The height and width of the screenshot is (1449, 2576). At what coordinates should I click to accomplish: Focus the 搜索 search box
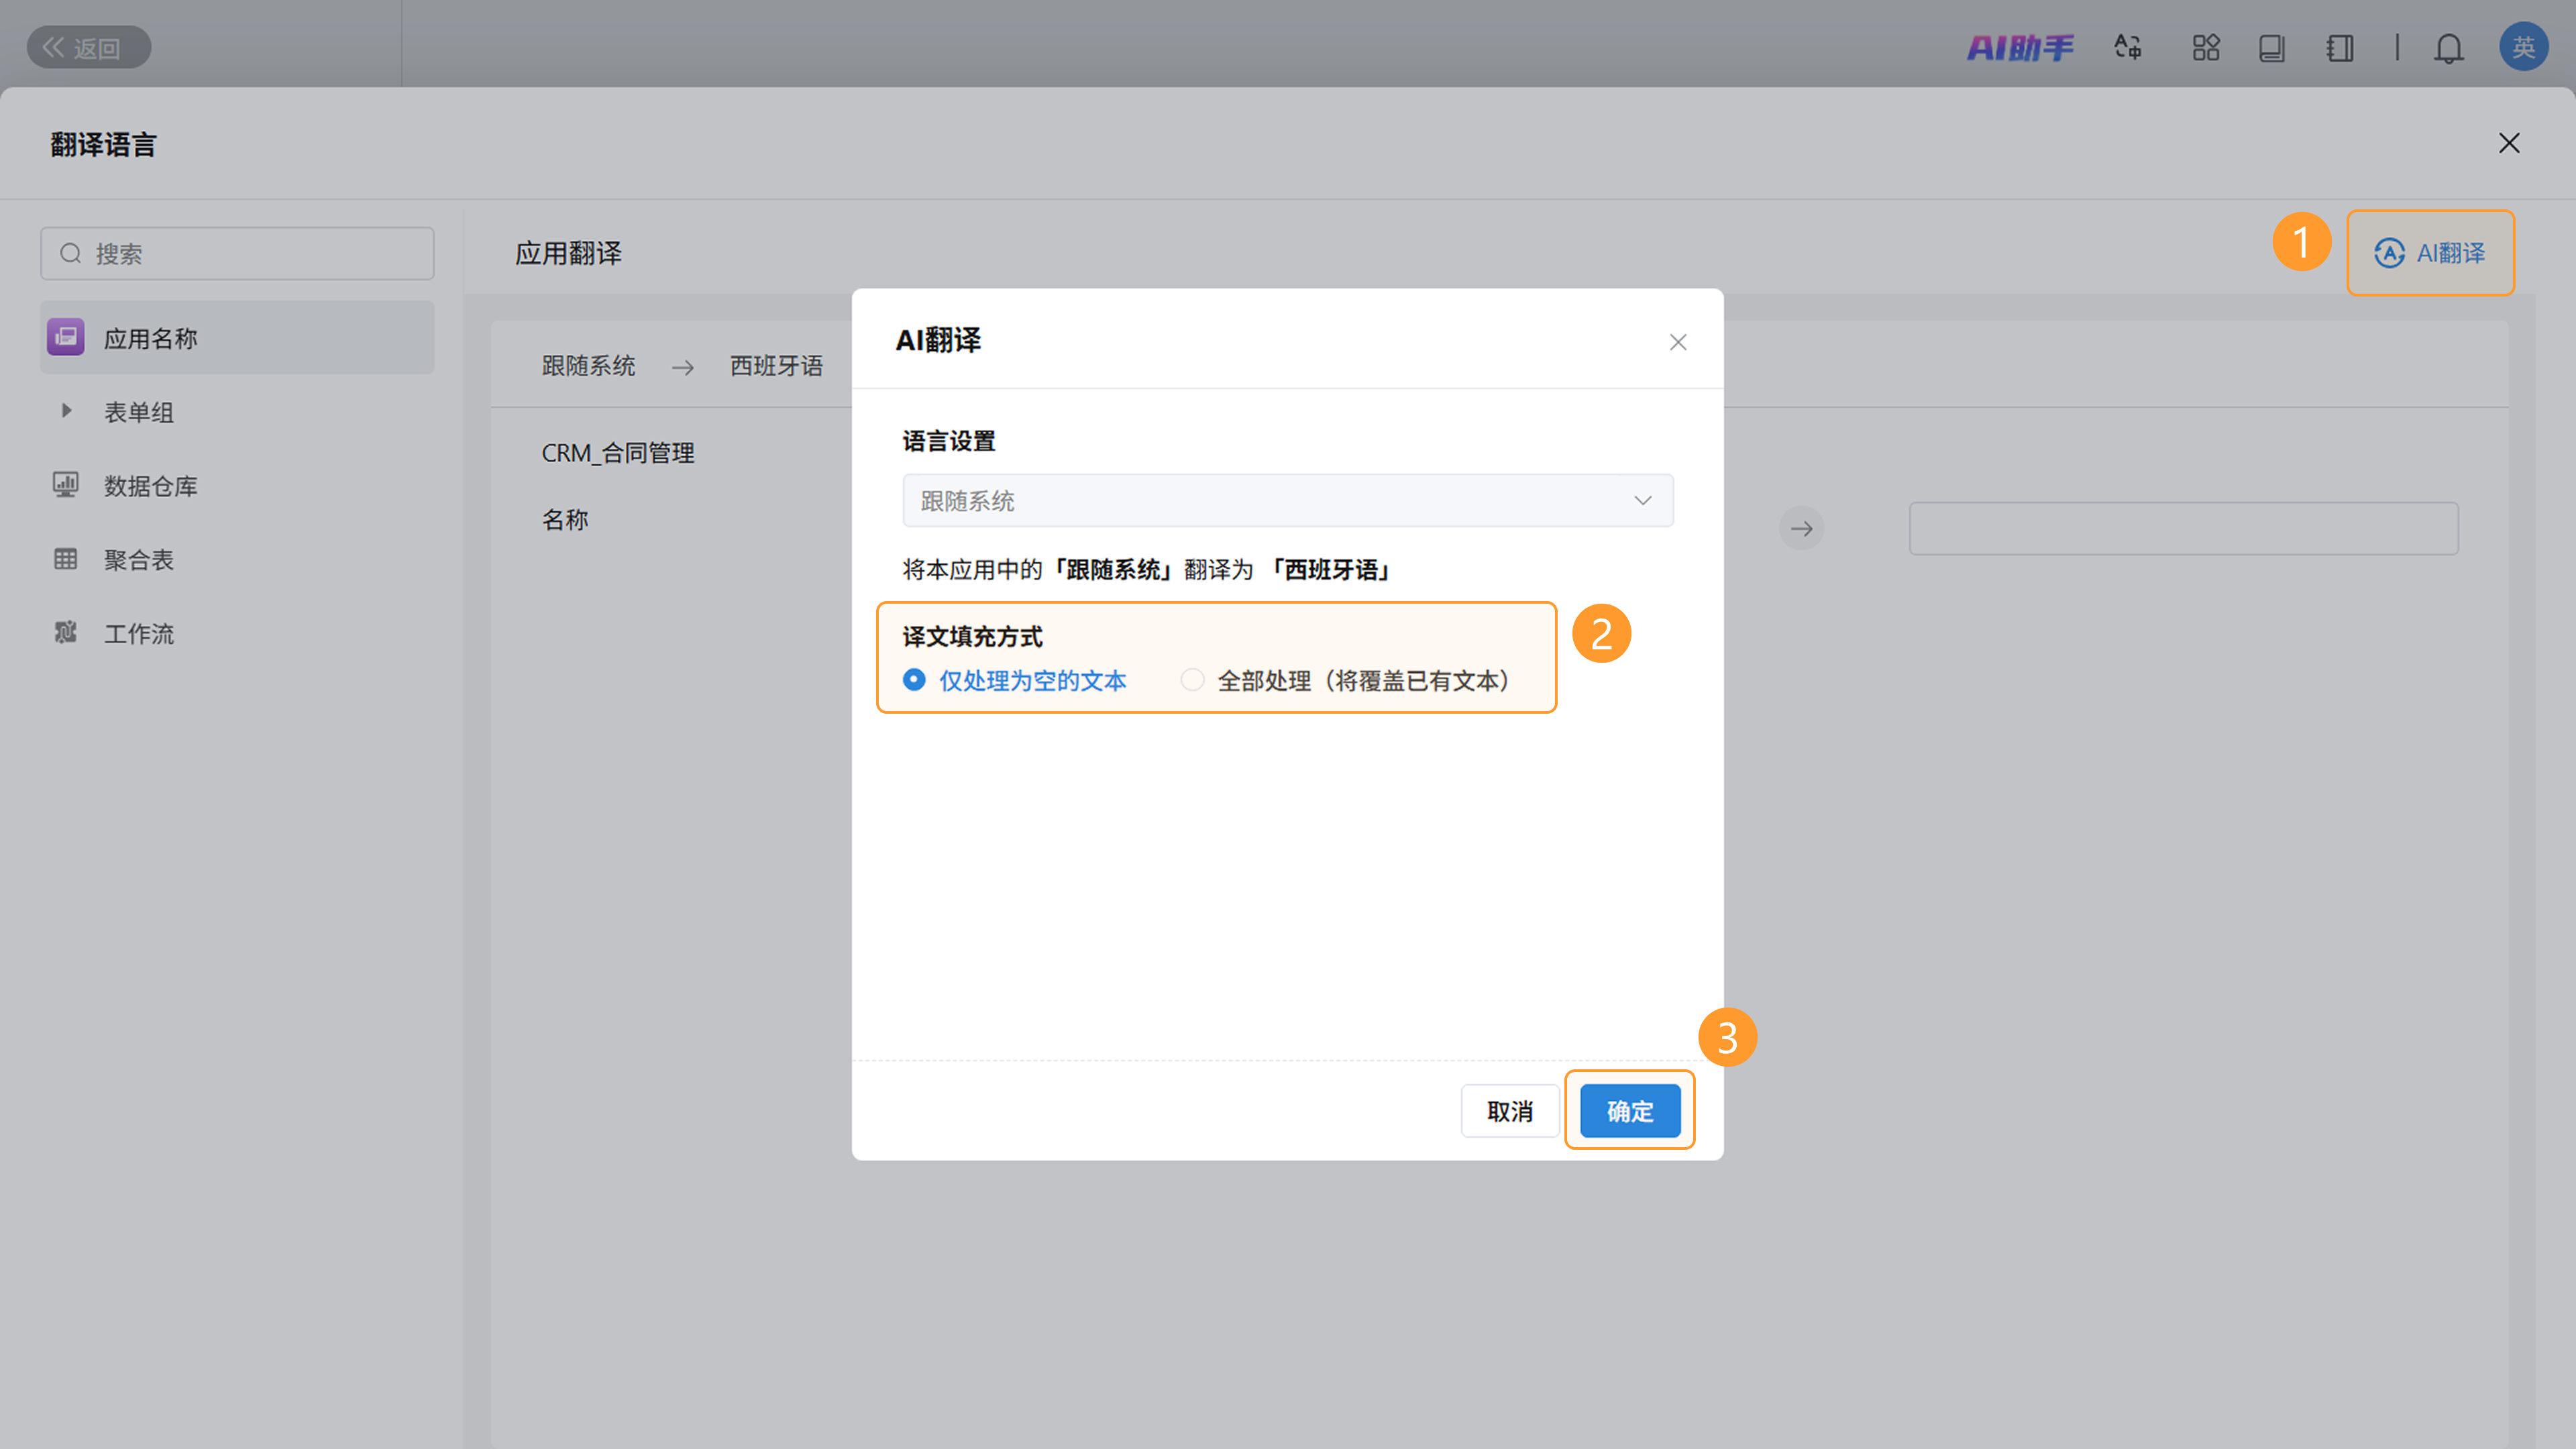(237, 254)
